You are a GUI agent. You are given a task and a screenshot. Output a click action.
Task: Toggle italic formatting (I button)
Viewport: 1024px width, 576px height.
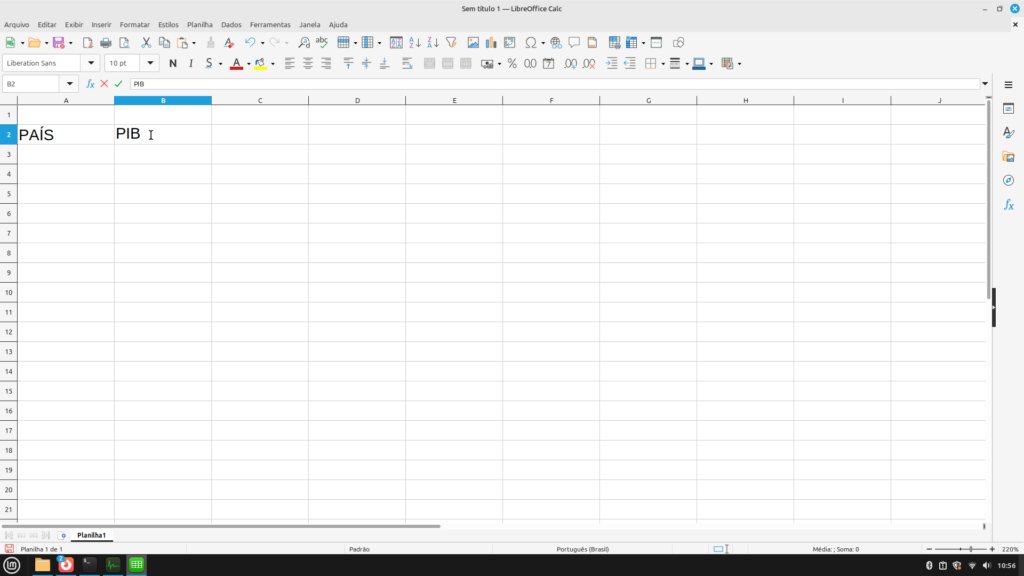[x=190, y=63]
